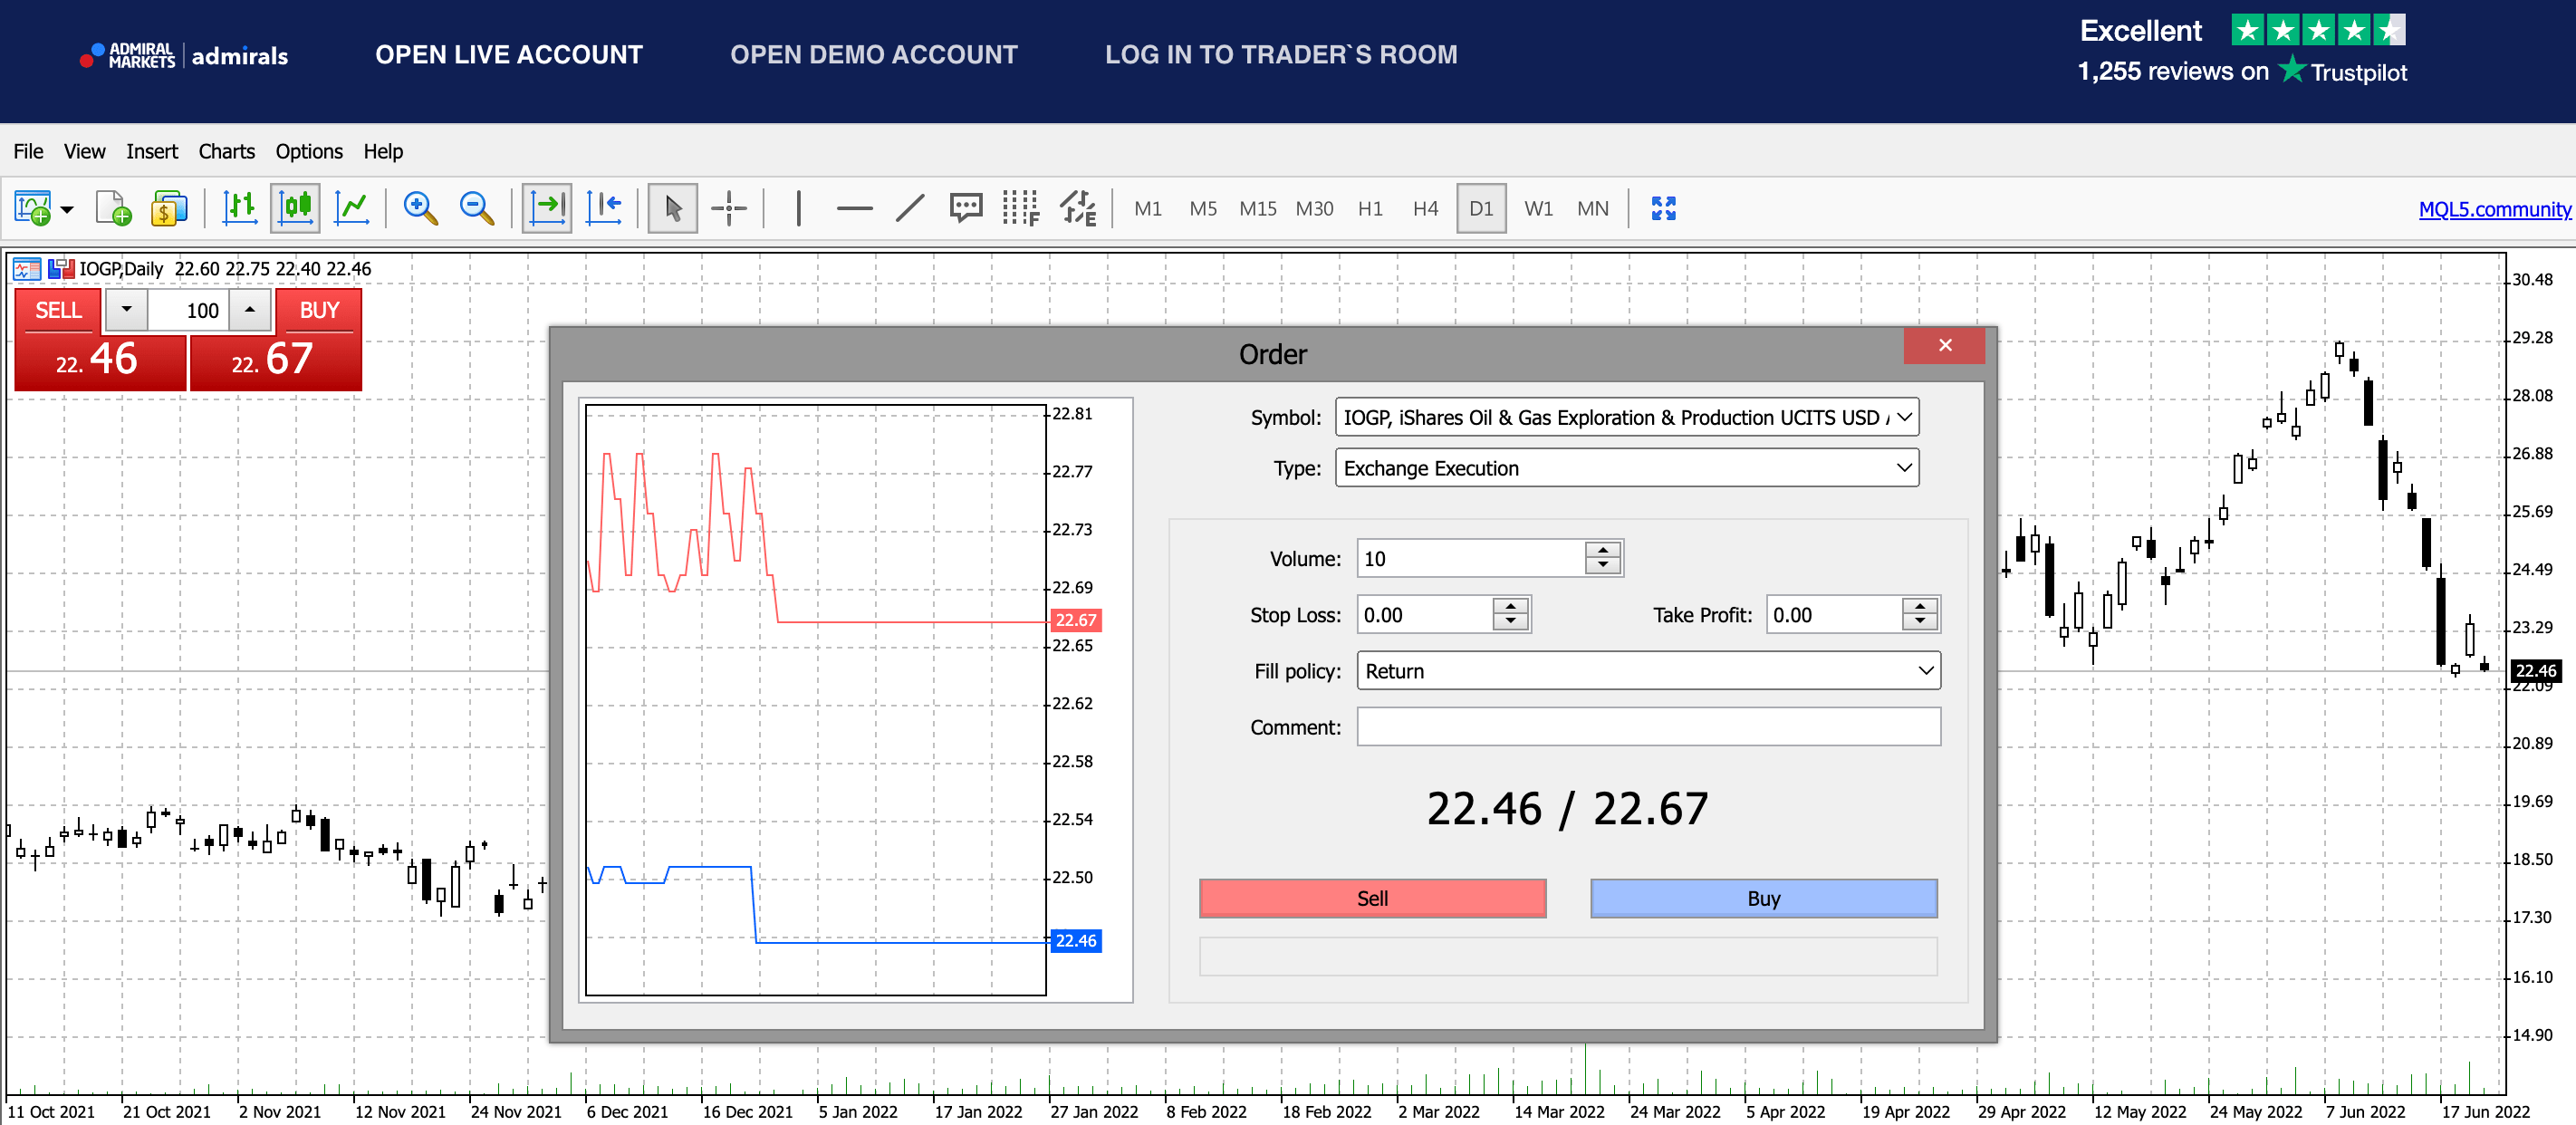Click the one-click volume field 100
This screenshot has width=2576, height=1125.
coord(189,310)
